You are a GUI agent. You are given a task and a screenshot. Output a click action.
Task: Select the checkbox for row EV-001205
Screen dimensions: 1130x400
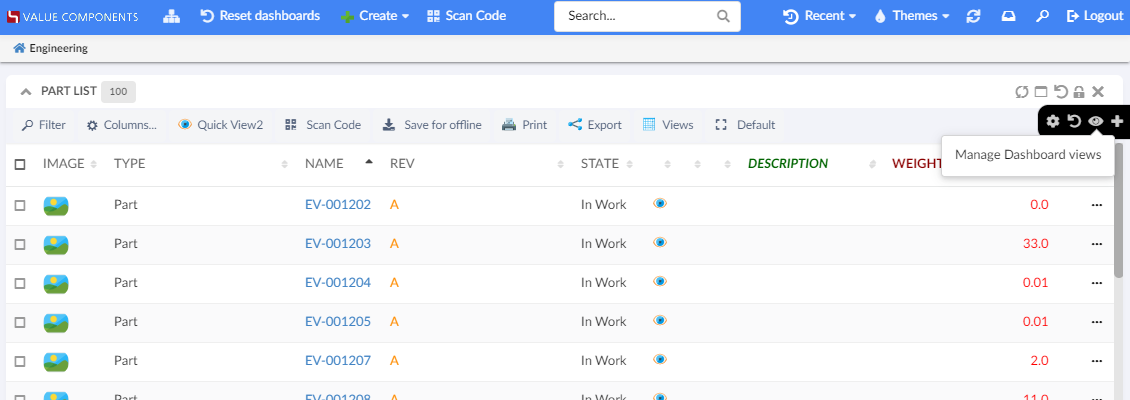click(20, 322)
